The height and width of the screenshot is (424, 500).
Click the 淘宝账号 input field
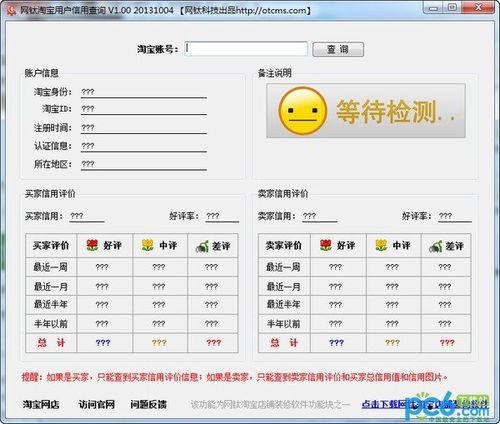point(246,49)
